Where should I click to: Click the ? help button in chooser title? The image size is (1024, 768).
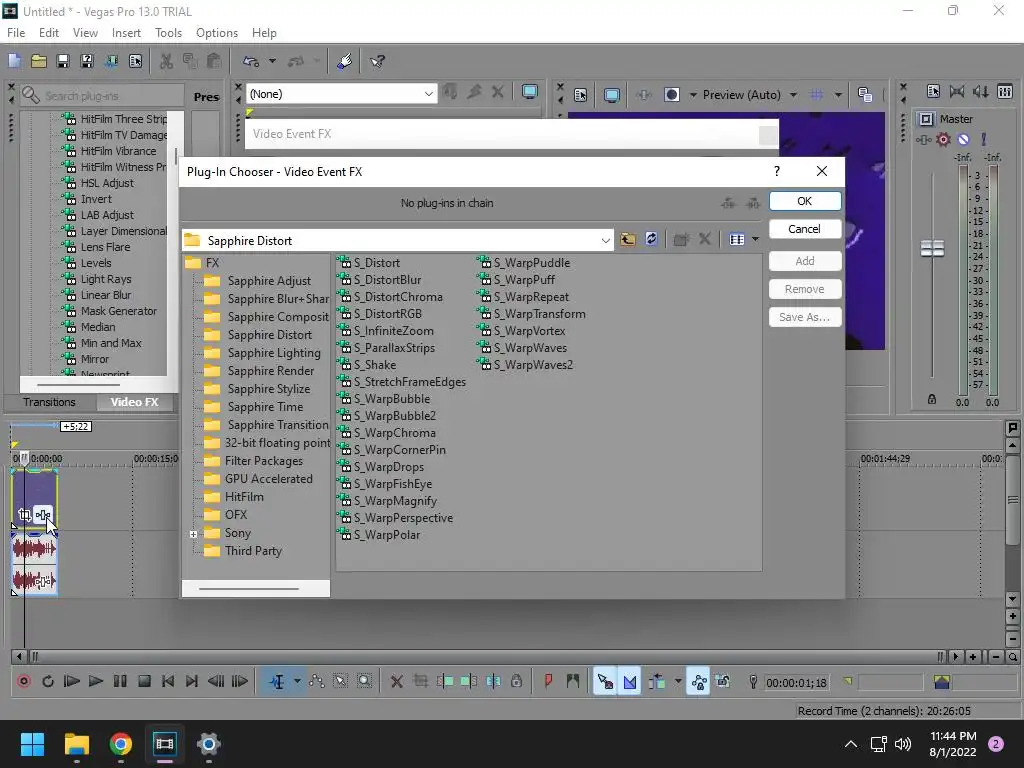tap(776, 171)
